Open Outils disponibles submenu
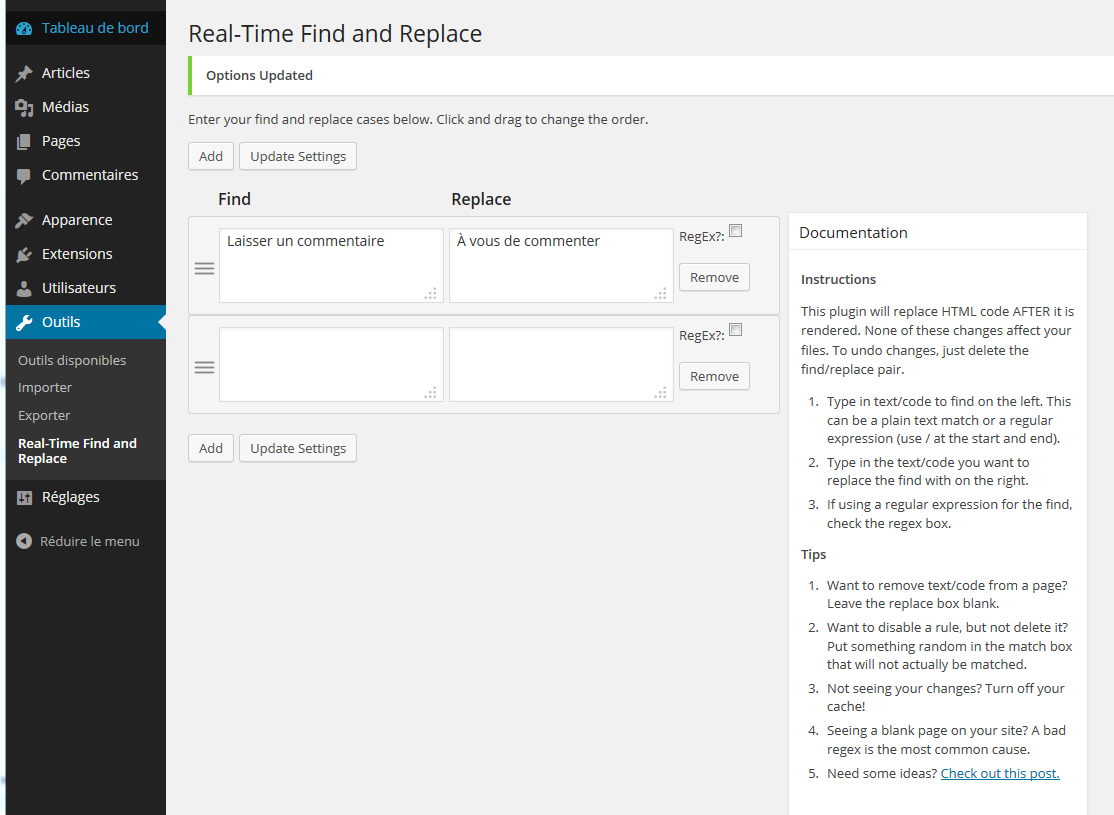The height and width of the screenshot is (815, 1114). tap(72, 361)
